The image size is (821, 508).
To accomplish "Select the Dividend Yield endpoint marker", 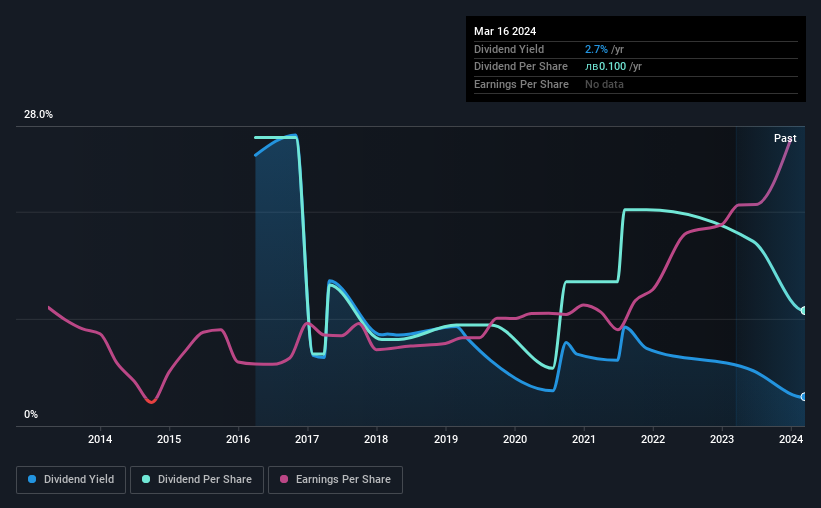I will pyautogui.click(x=804, y=397).
